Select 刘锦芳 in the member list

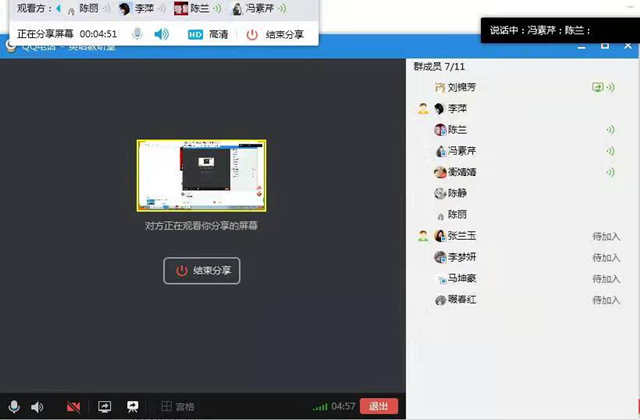click(462, 87)
